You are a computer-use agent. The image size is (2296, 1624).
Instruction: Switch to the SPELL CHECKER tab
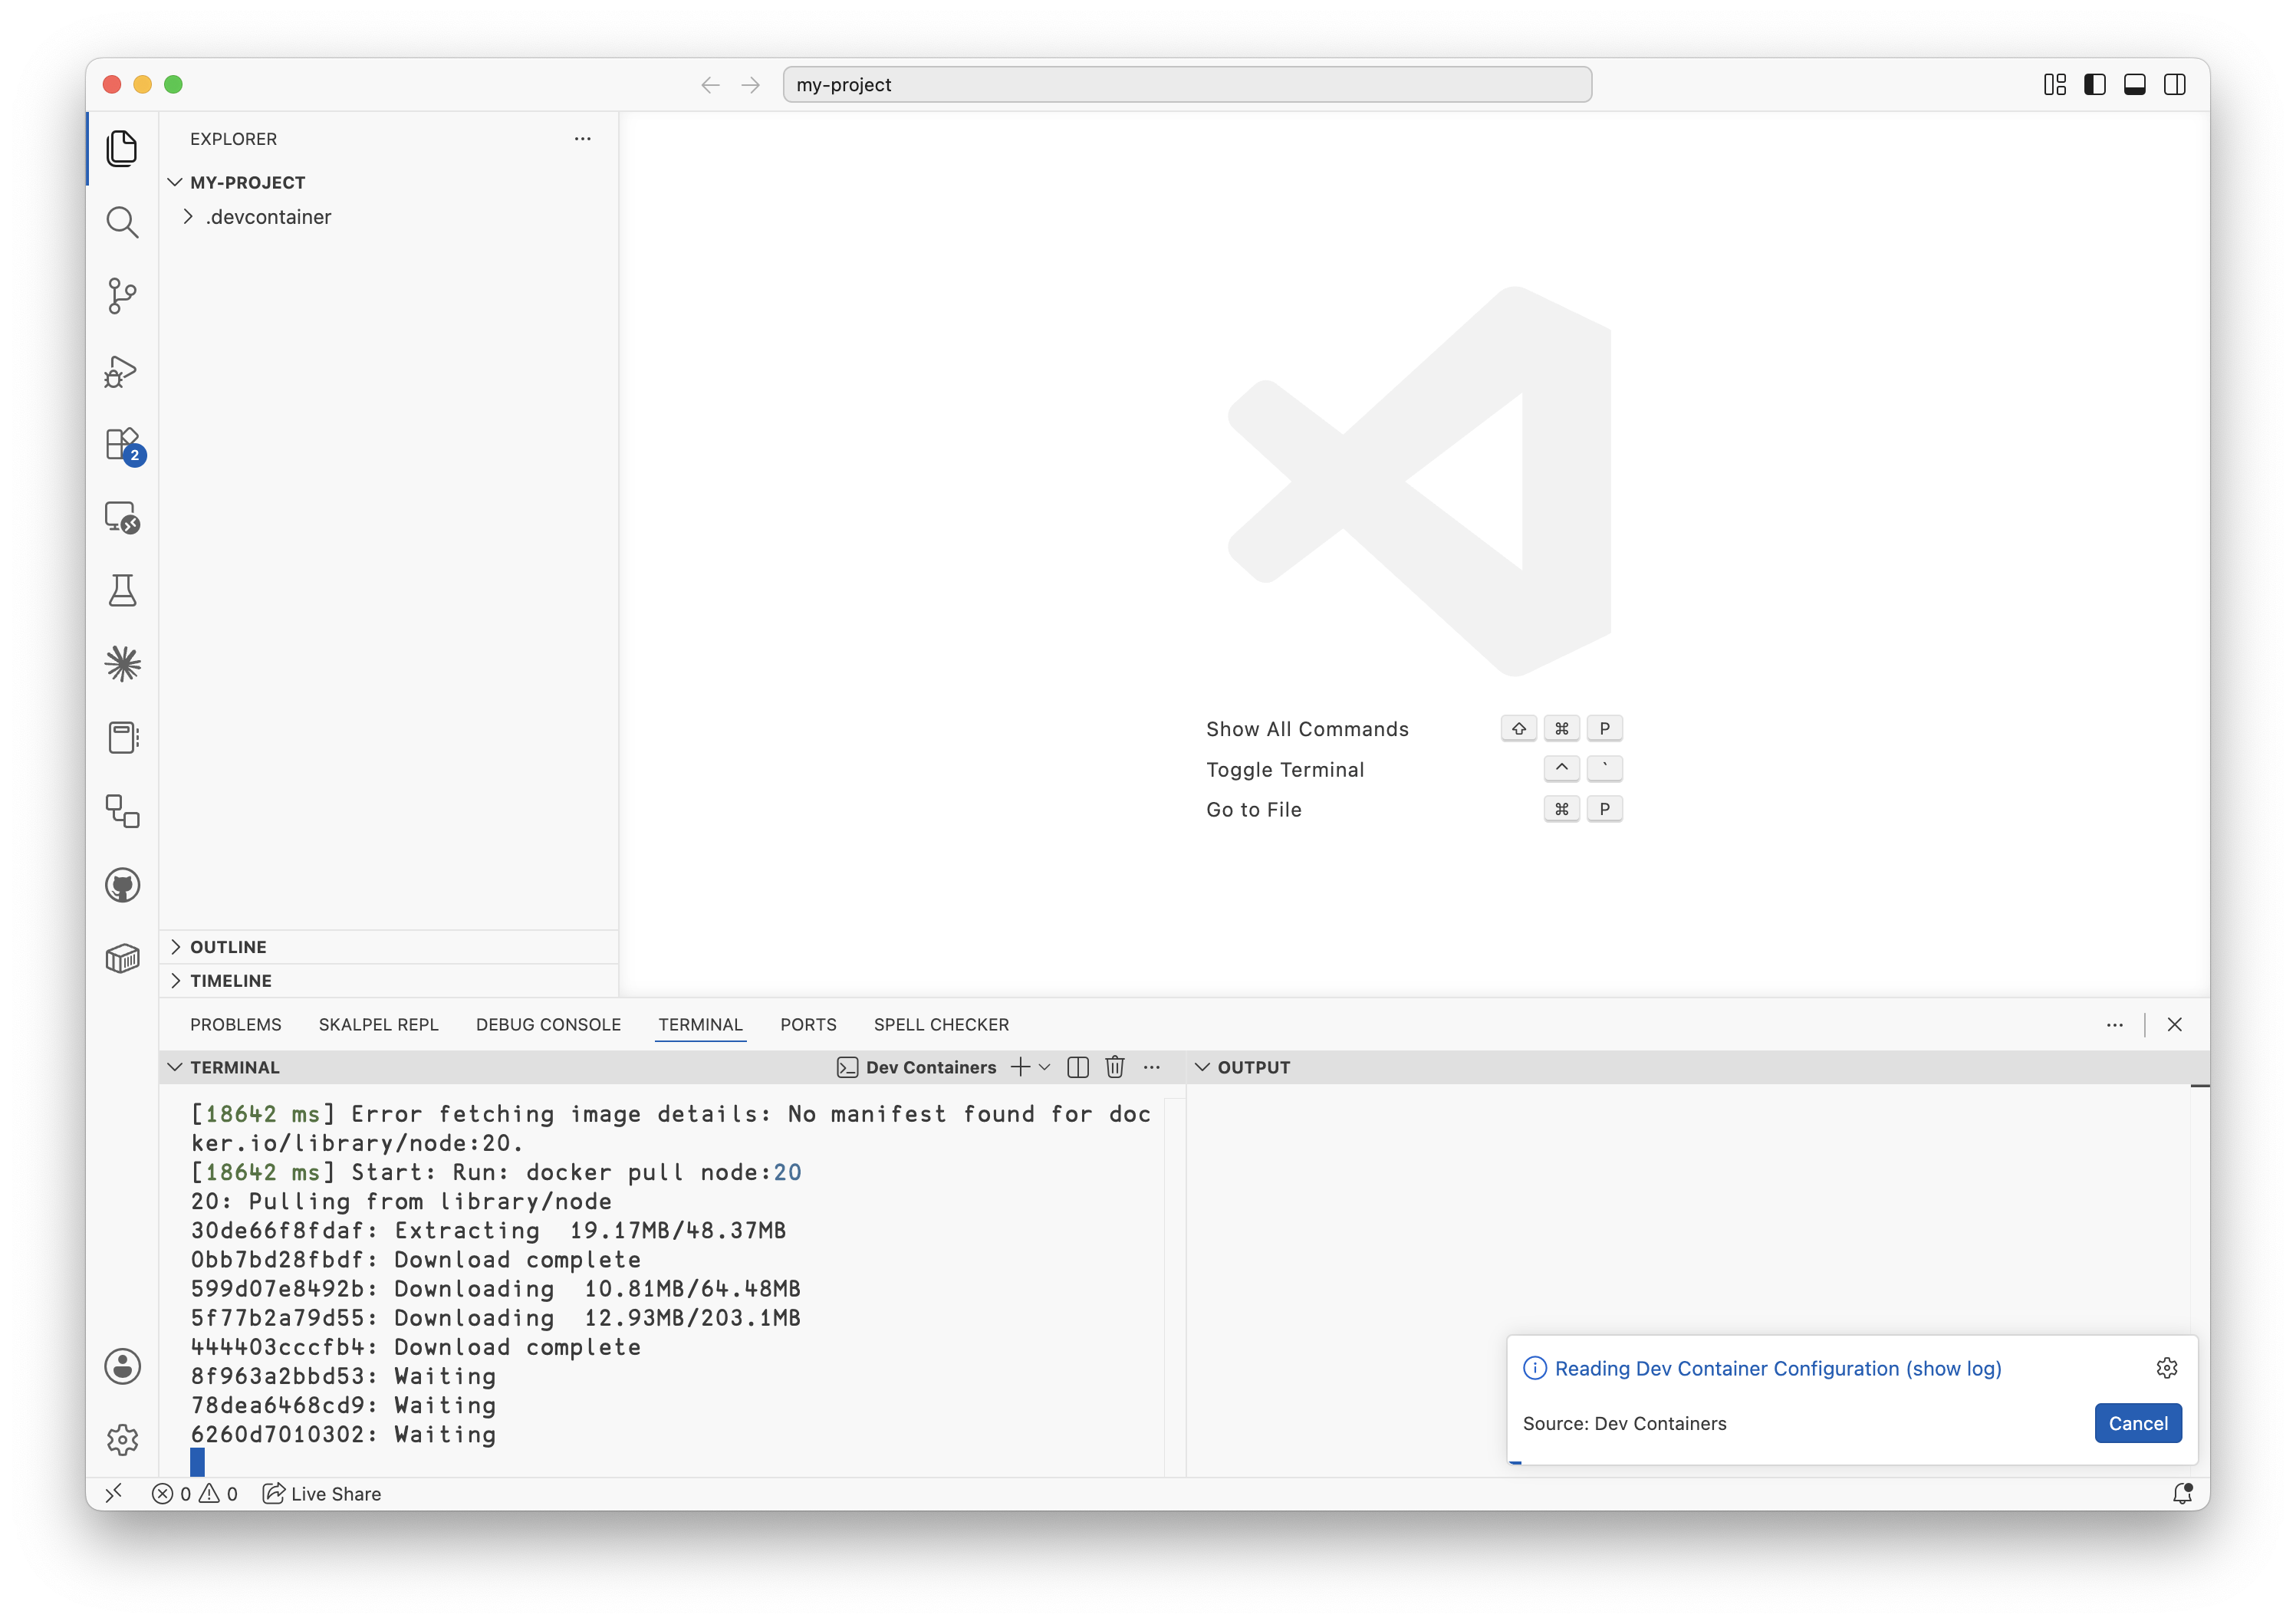942,1025
